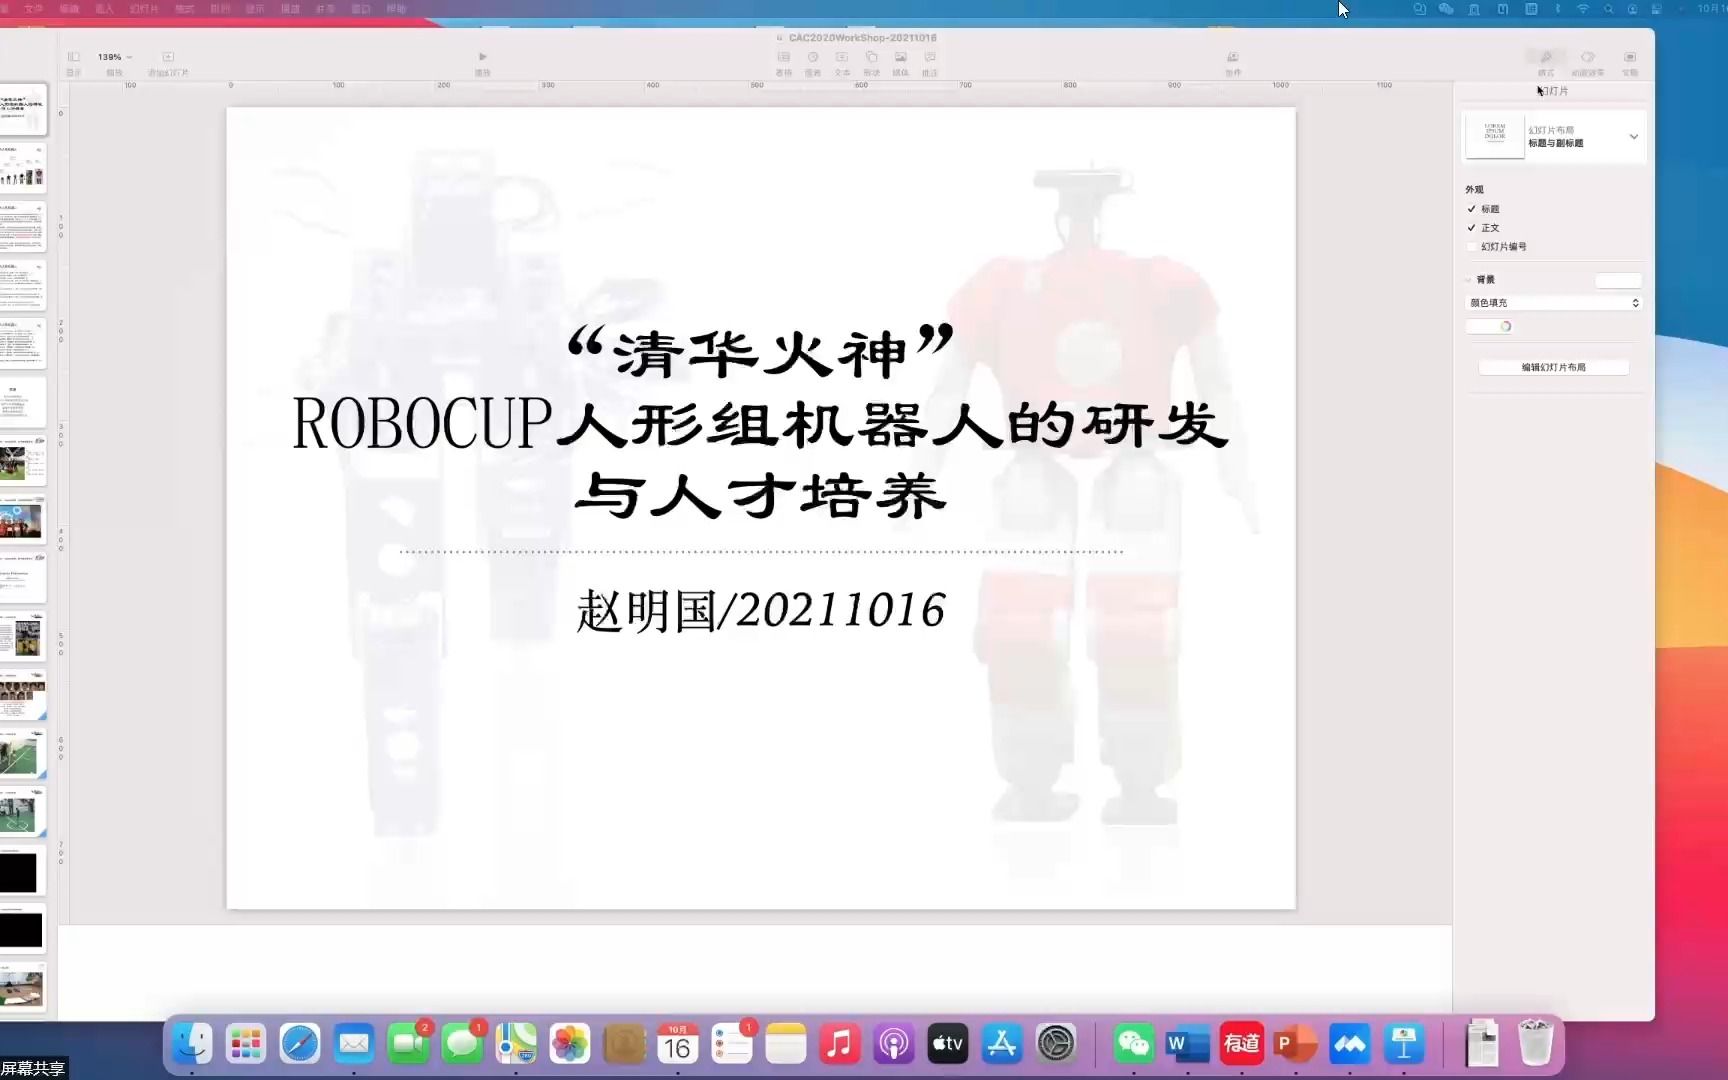Enable the 幻灯片编号 slide number checkbox
1728x1080 pixels.
pyautogui.click(x=1472, y=247)
